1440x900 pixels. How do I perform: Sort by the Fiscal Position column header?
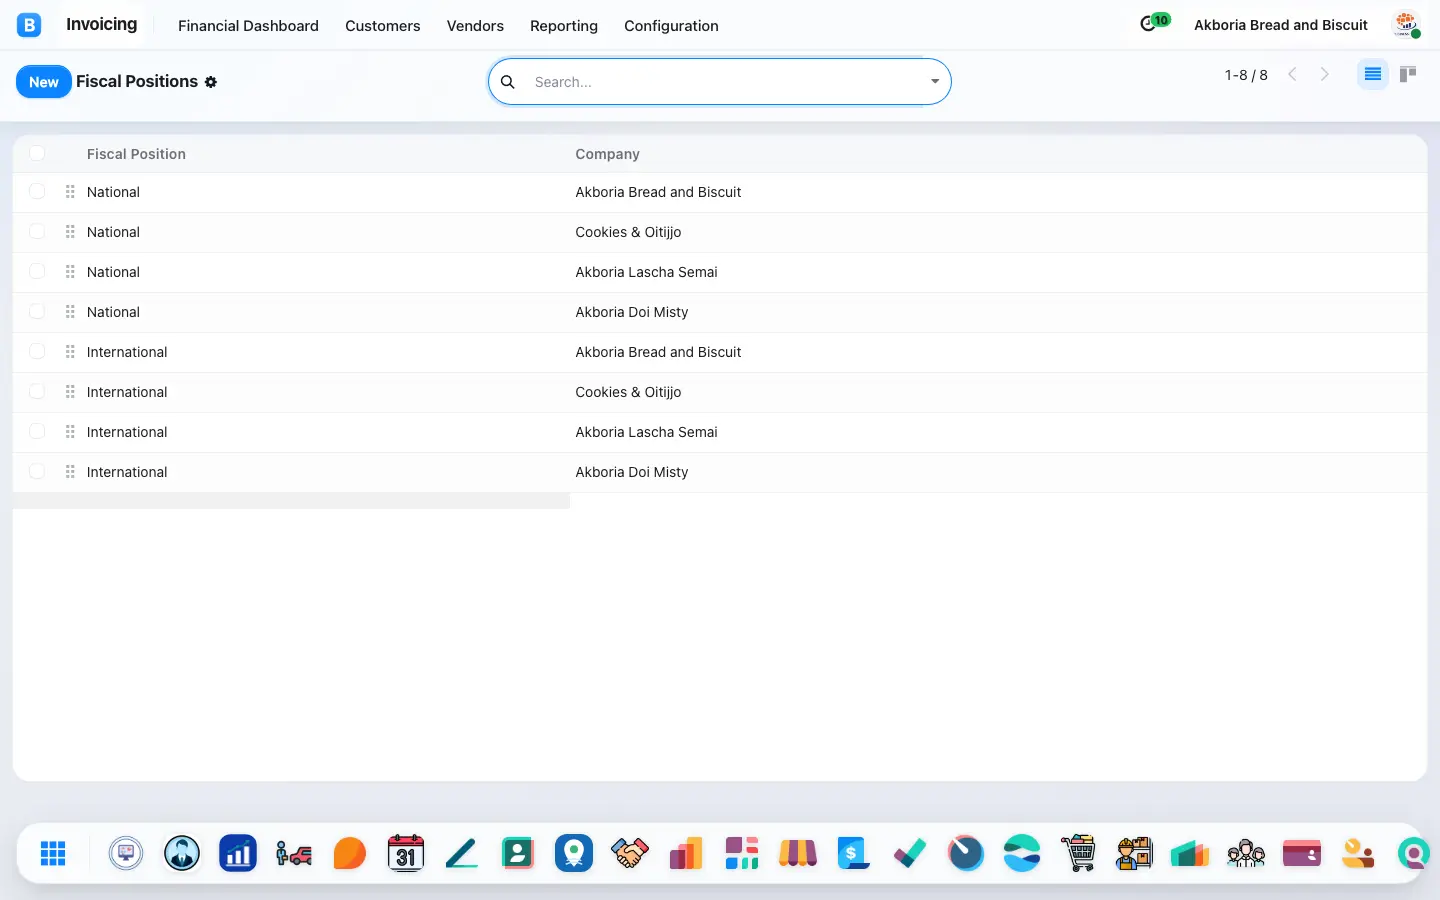pos(136,154)
